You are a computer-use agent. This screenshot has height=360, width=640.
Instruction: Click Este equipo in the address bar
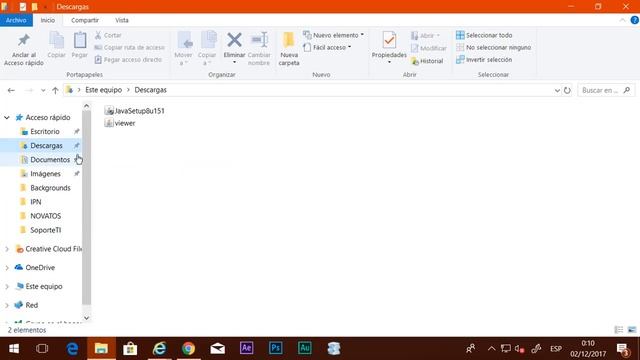103,90
